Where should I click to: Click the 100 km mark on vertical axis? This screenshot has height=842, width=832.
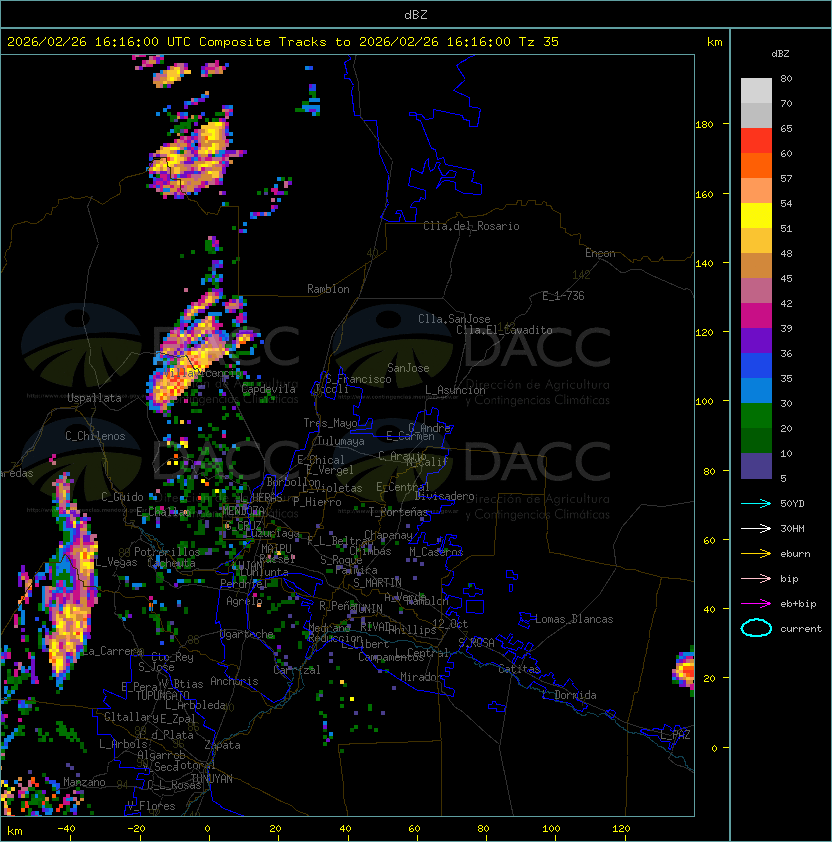704,402
